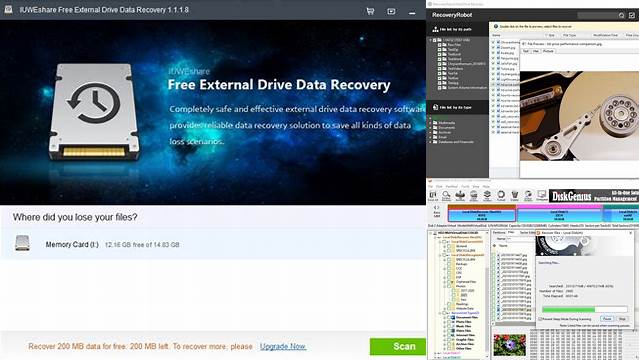Click the RecoveryRobot save icon next to home
639x360 pixels.
coord(632,15)
